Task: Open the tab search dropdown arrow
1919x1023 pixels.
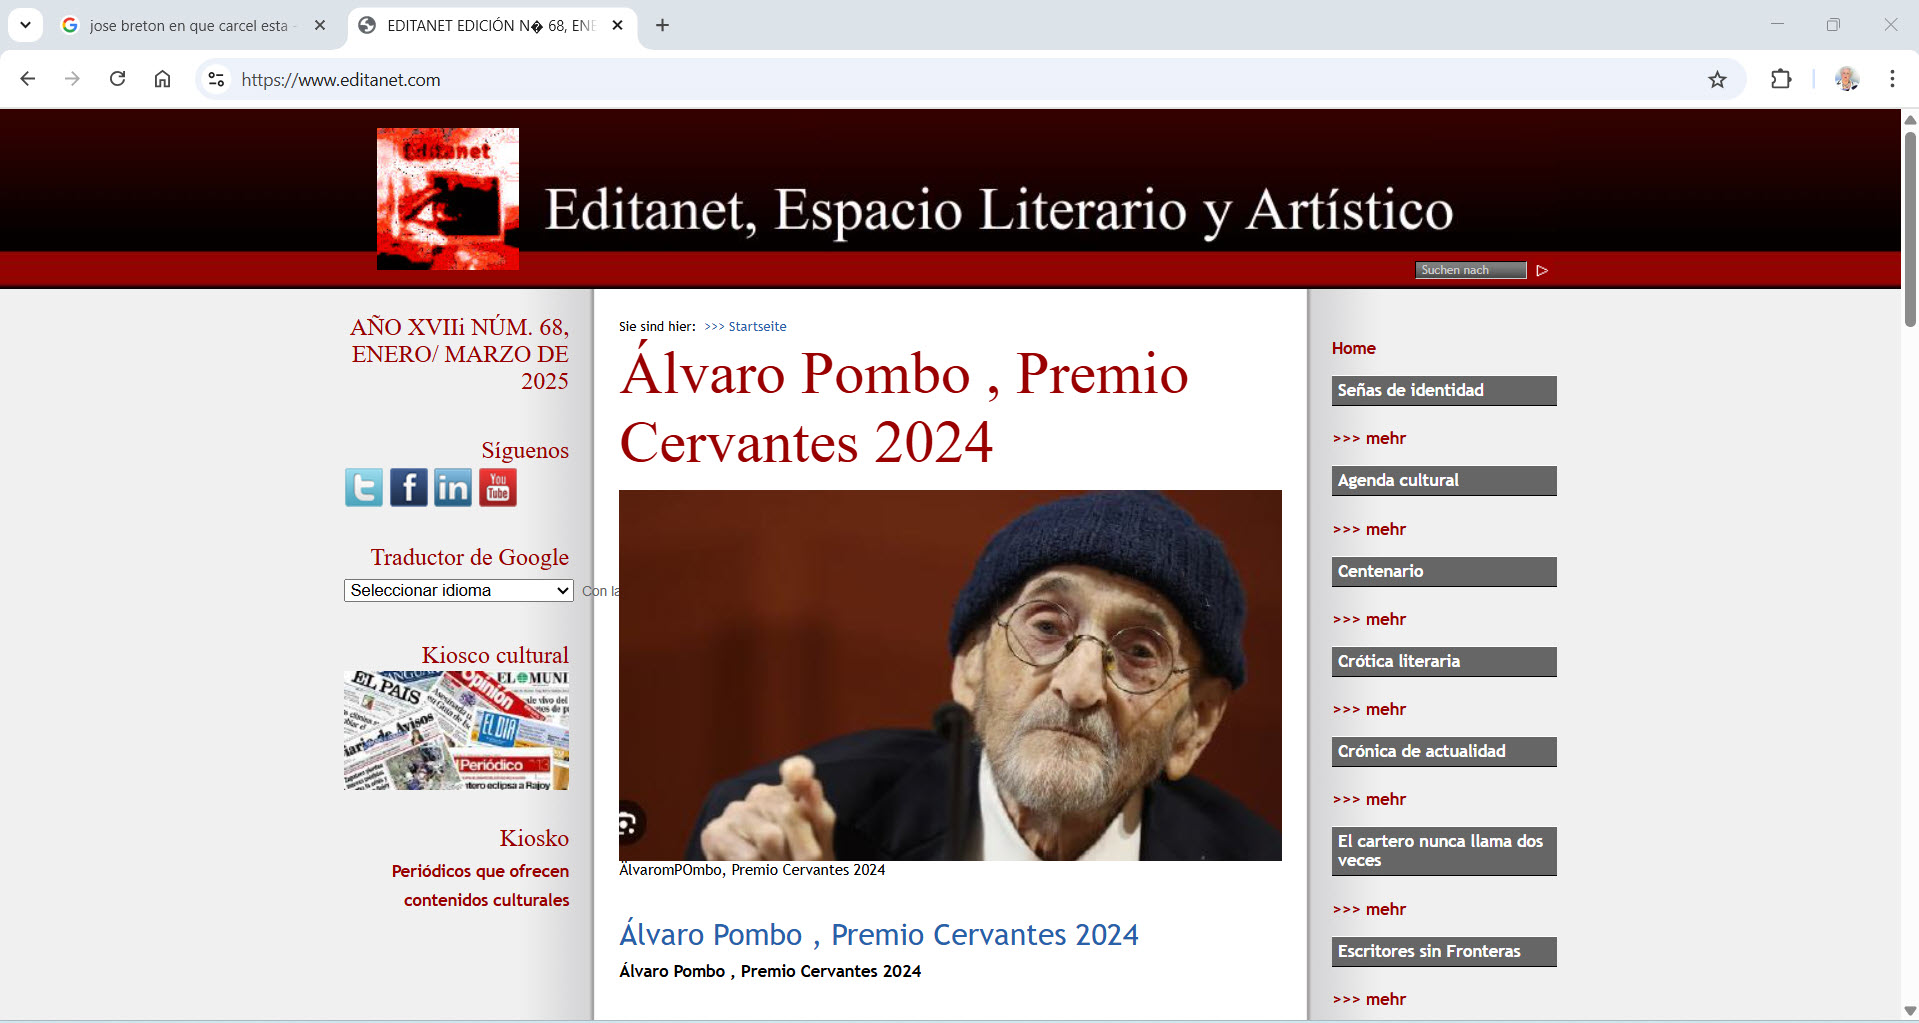Action: (x=25, y=25)
